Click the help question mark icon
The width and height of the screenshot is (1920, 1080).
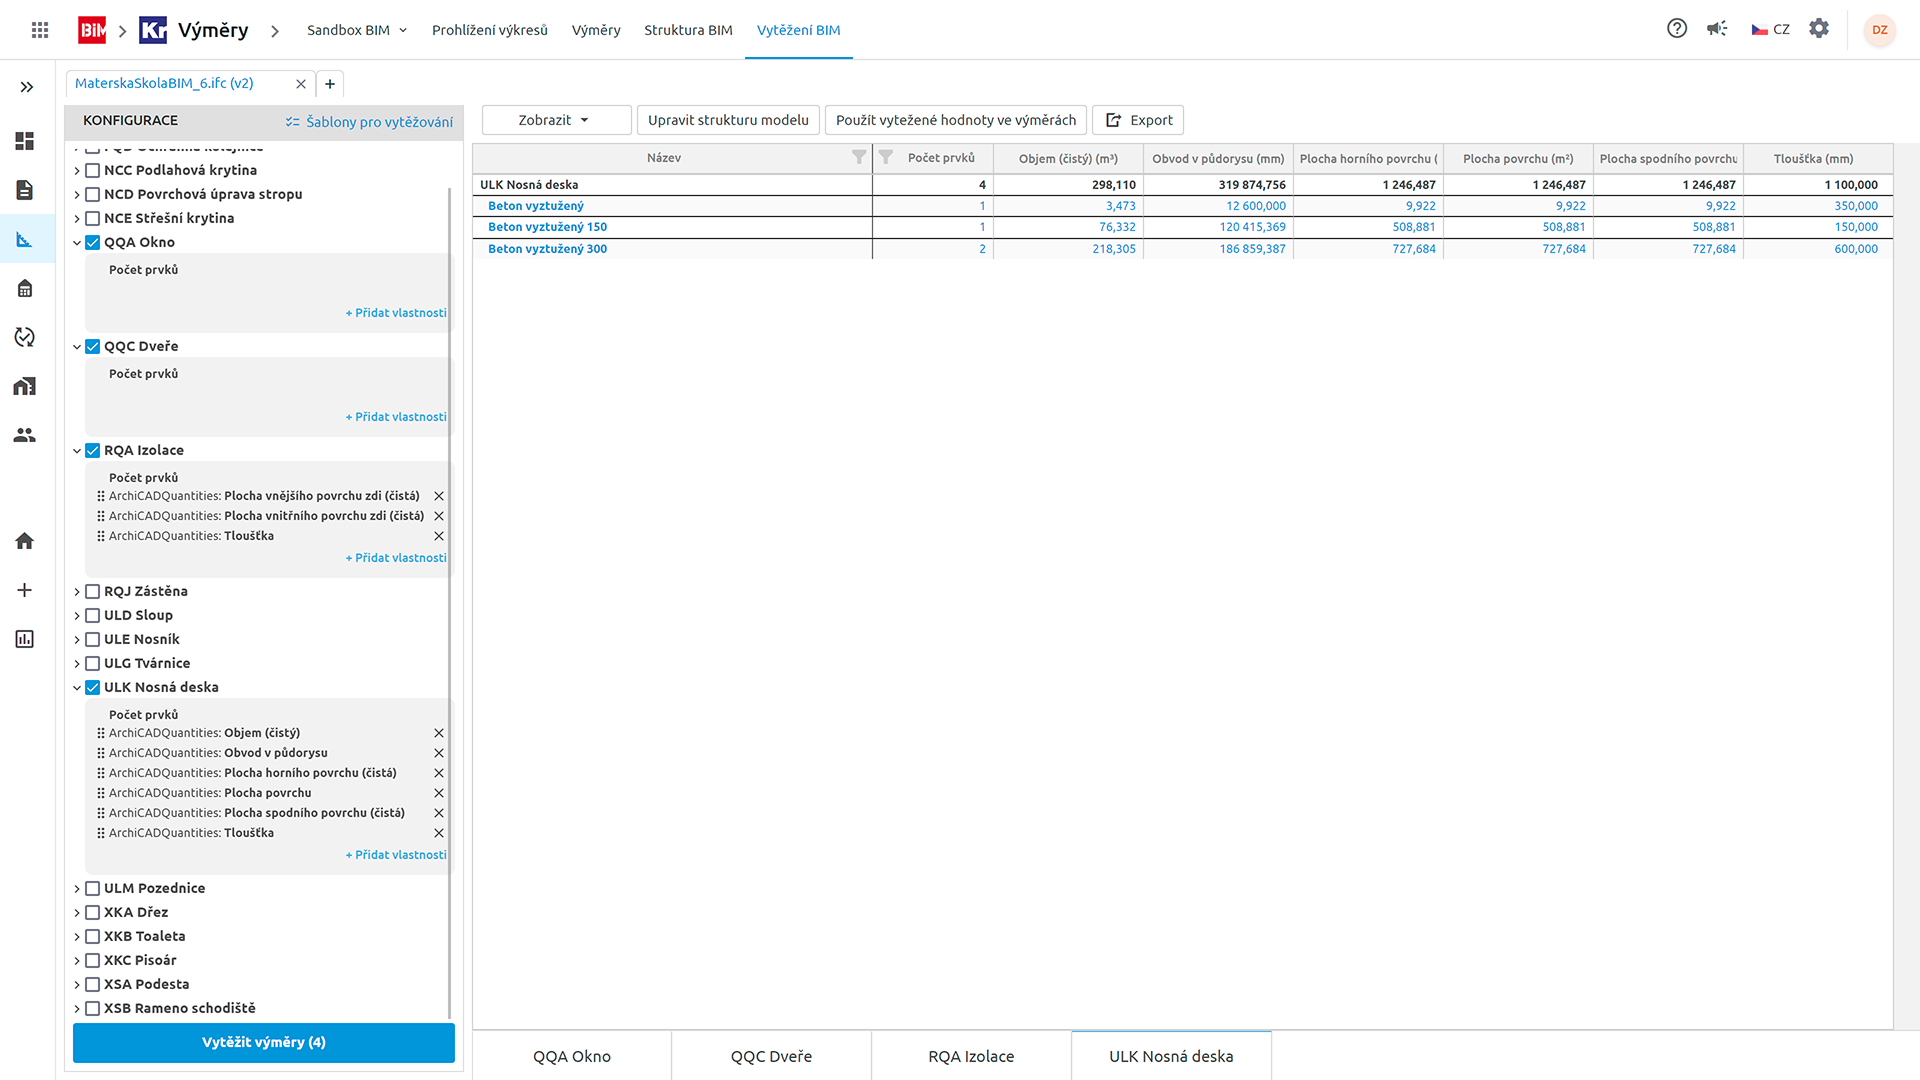tap(1677, 29)
